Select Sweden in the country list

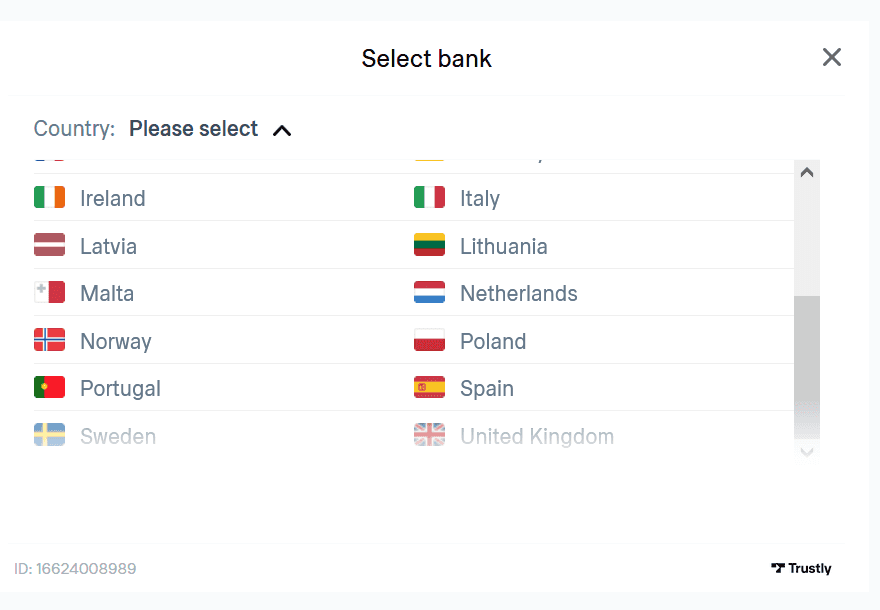click(x=118, y=436)
